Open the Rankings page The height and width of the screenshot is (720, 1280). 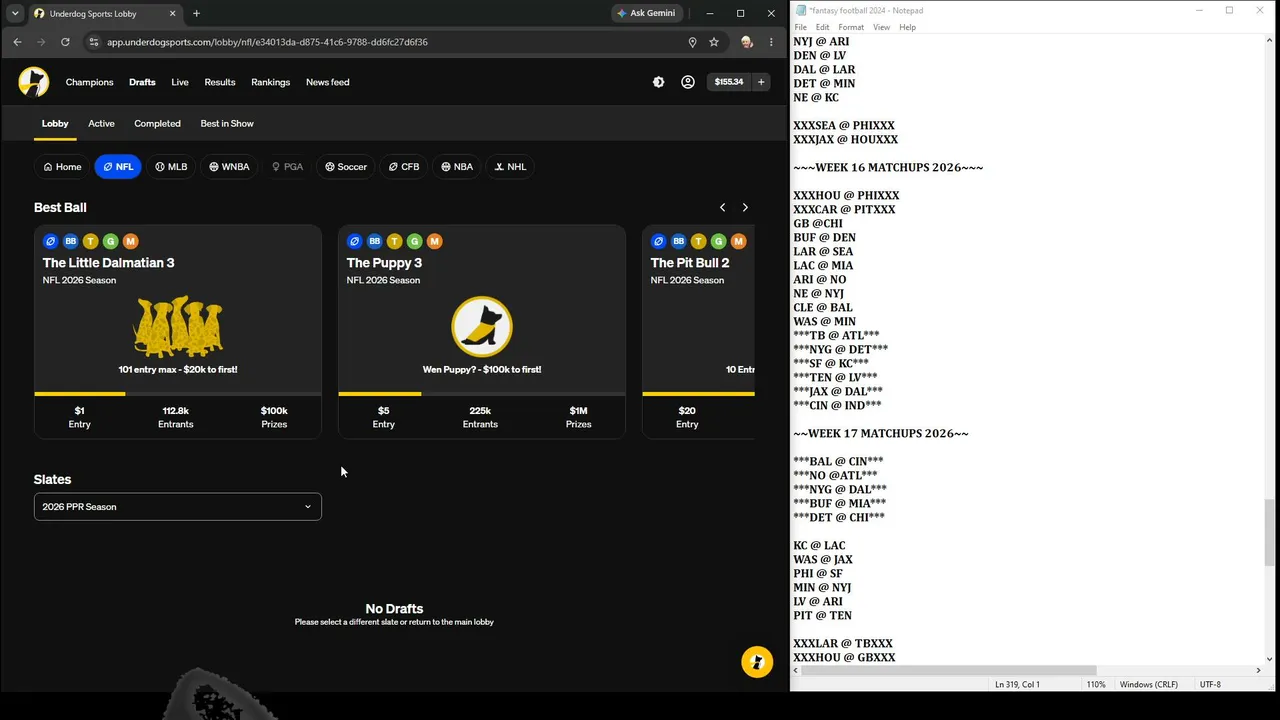[270, 82]
